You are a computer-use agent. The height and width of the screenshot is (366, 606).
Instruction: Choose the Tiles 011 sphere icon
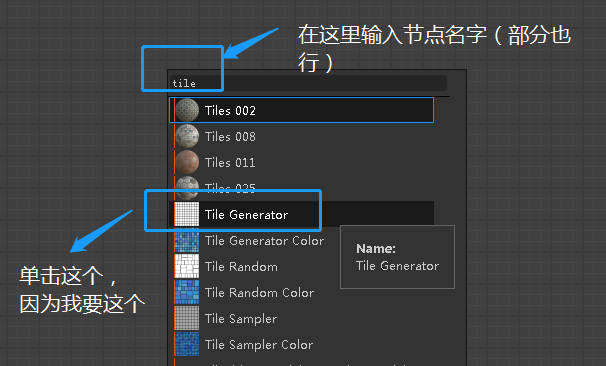(x=187, y=162)
